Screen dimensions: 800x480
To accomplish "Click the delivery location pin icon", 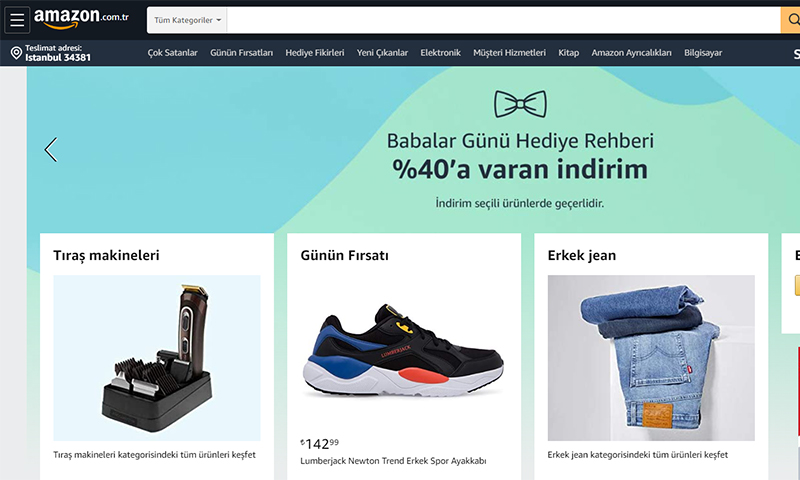I will [x=16, y=53].
